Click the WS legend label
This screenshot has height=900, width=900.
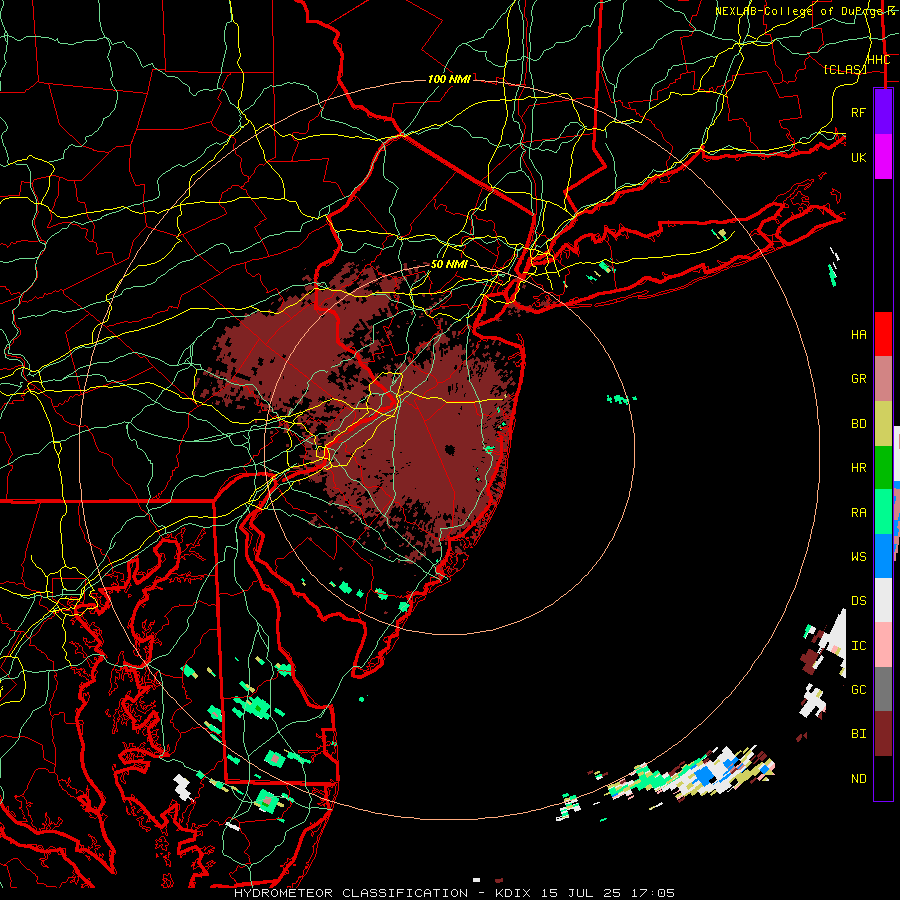tap(858, 557)
